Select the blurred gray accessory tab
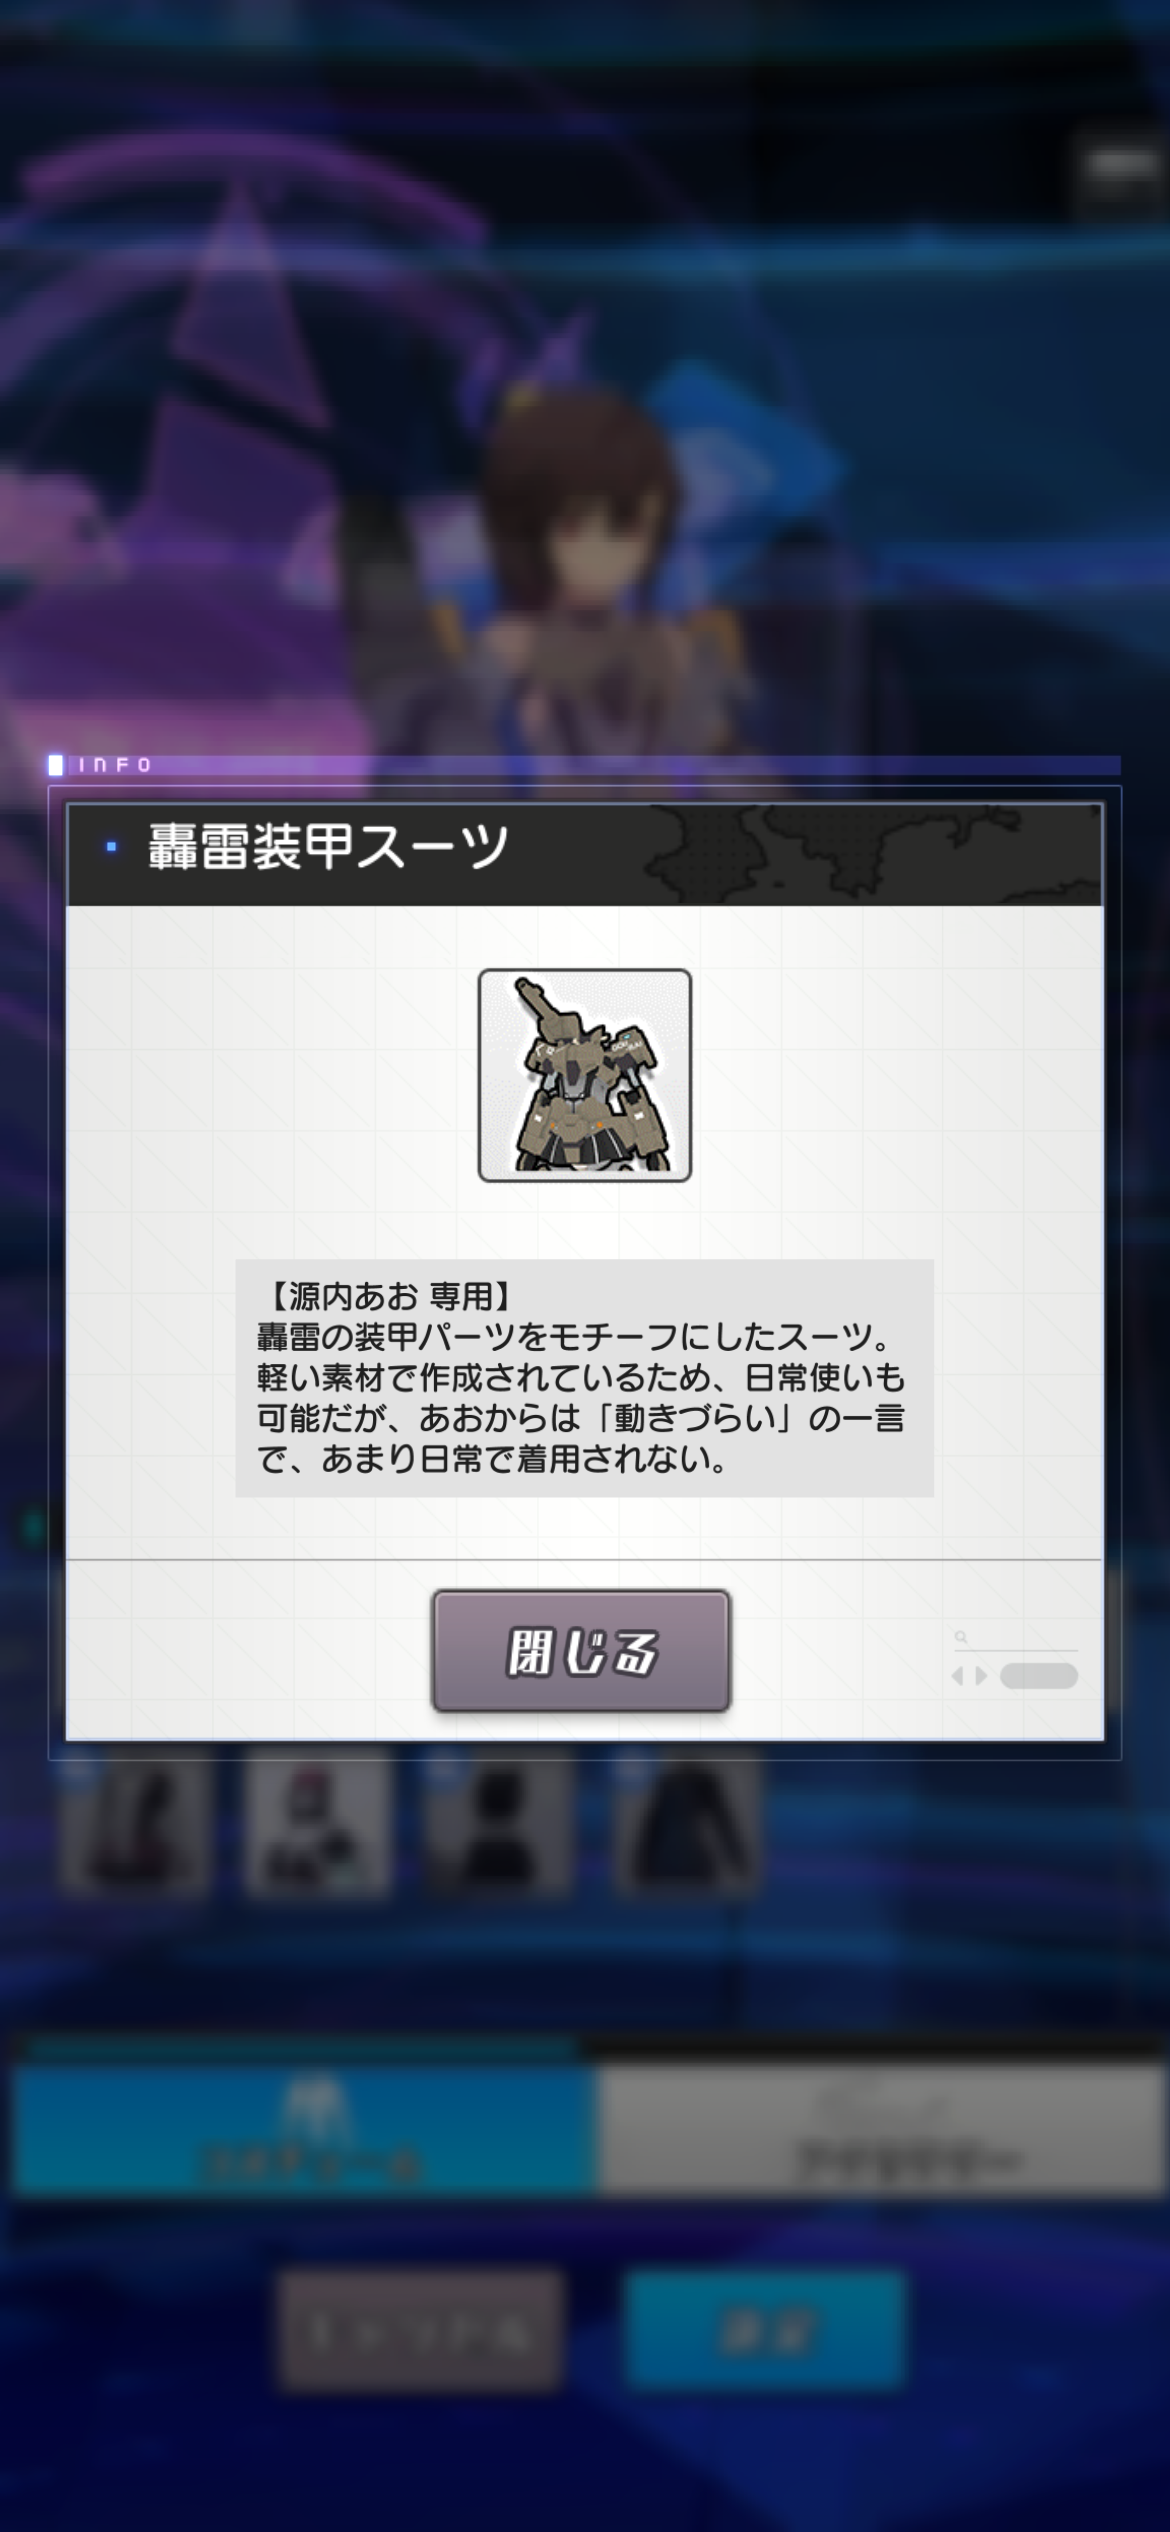Viewport: 1170px width, 2532px height. [880, 2130]
